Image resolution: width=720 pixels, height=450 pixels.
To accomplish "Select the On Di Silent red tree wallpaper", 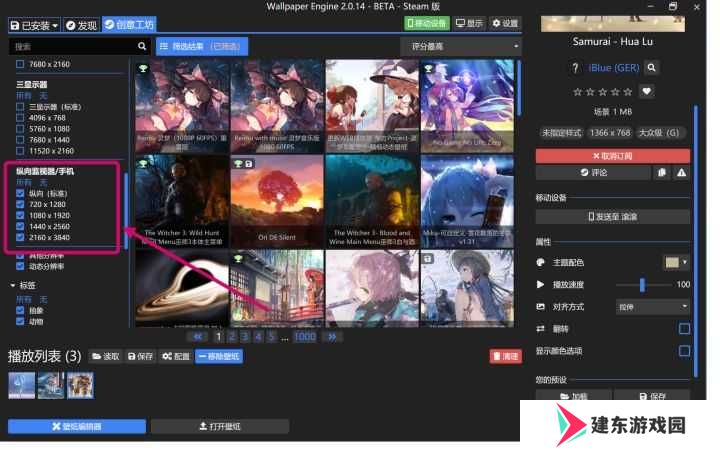I will [x=277, y=202].
